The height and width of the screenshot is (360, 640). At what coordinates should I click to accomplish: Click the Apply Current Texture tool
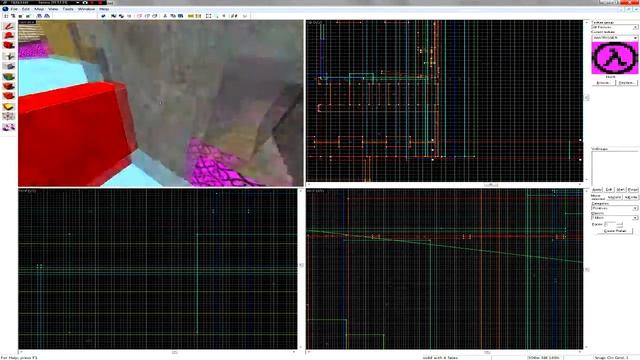click(9, 86)
